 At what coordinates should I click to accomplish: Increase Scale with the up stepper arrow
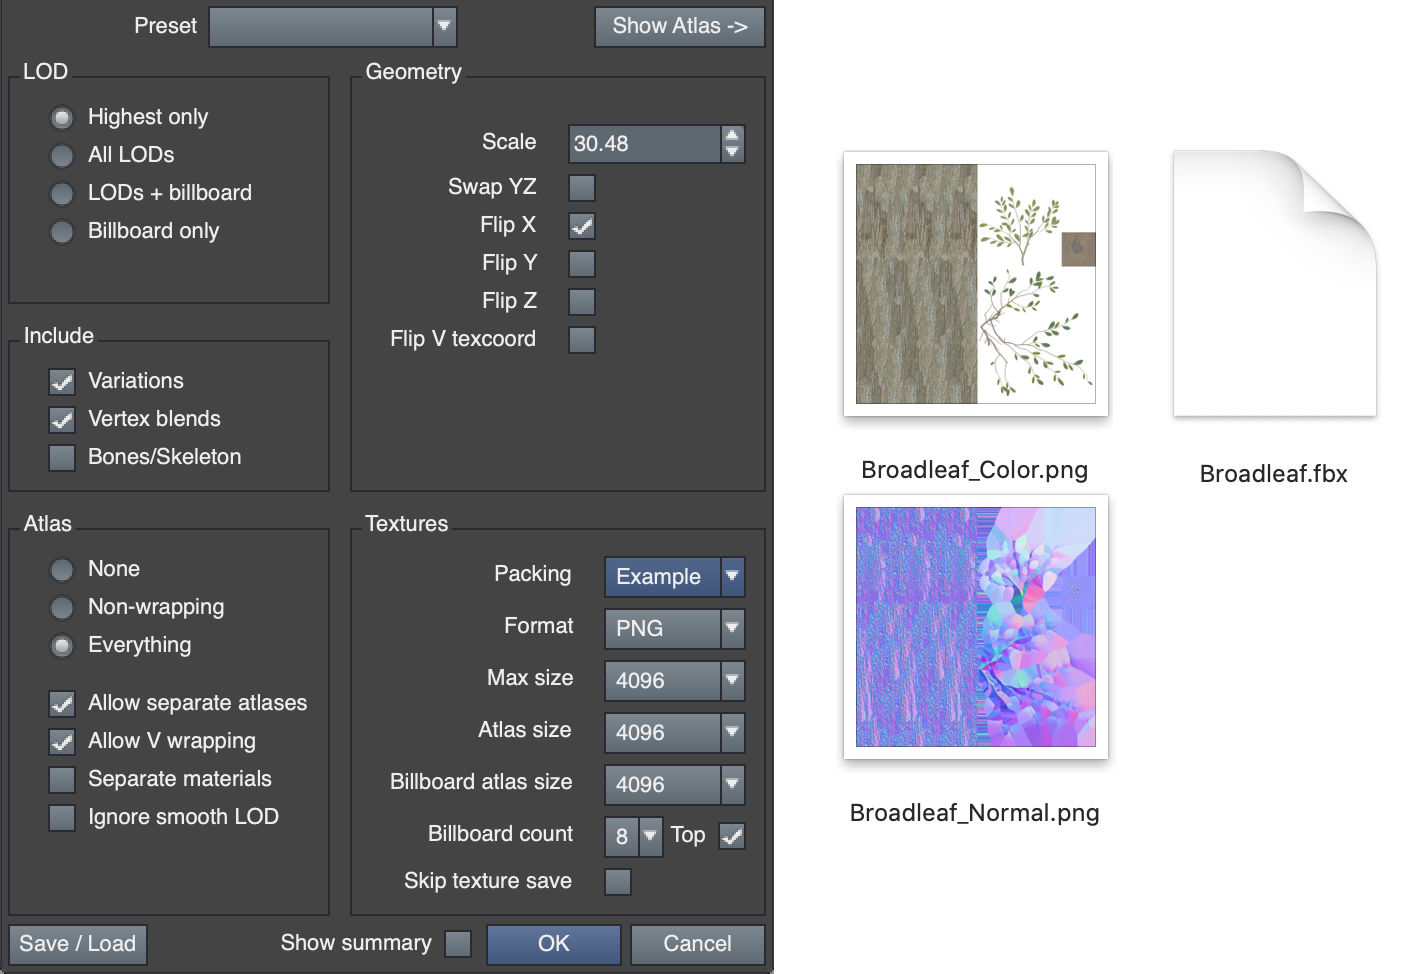pyautogui.click(x=733, y=135)
